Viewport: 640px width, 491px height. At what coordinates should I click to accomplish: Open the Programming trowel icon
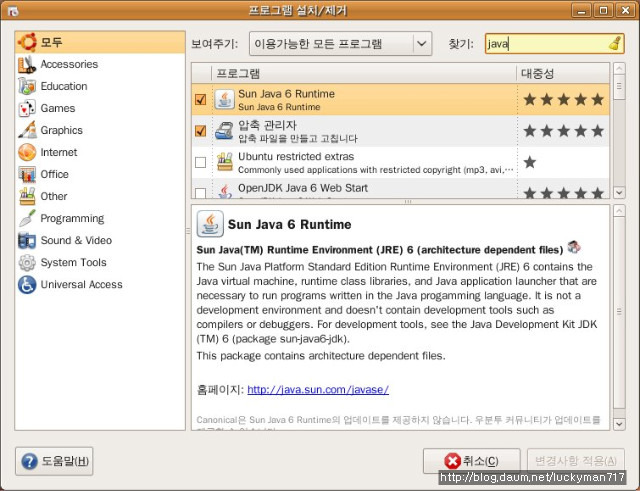click(27, 218)
